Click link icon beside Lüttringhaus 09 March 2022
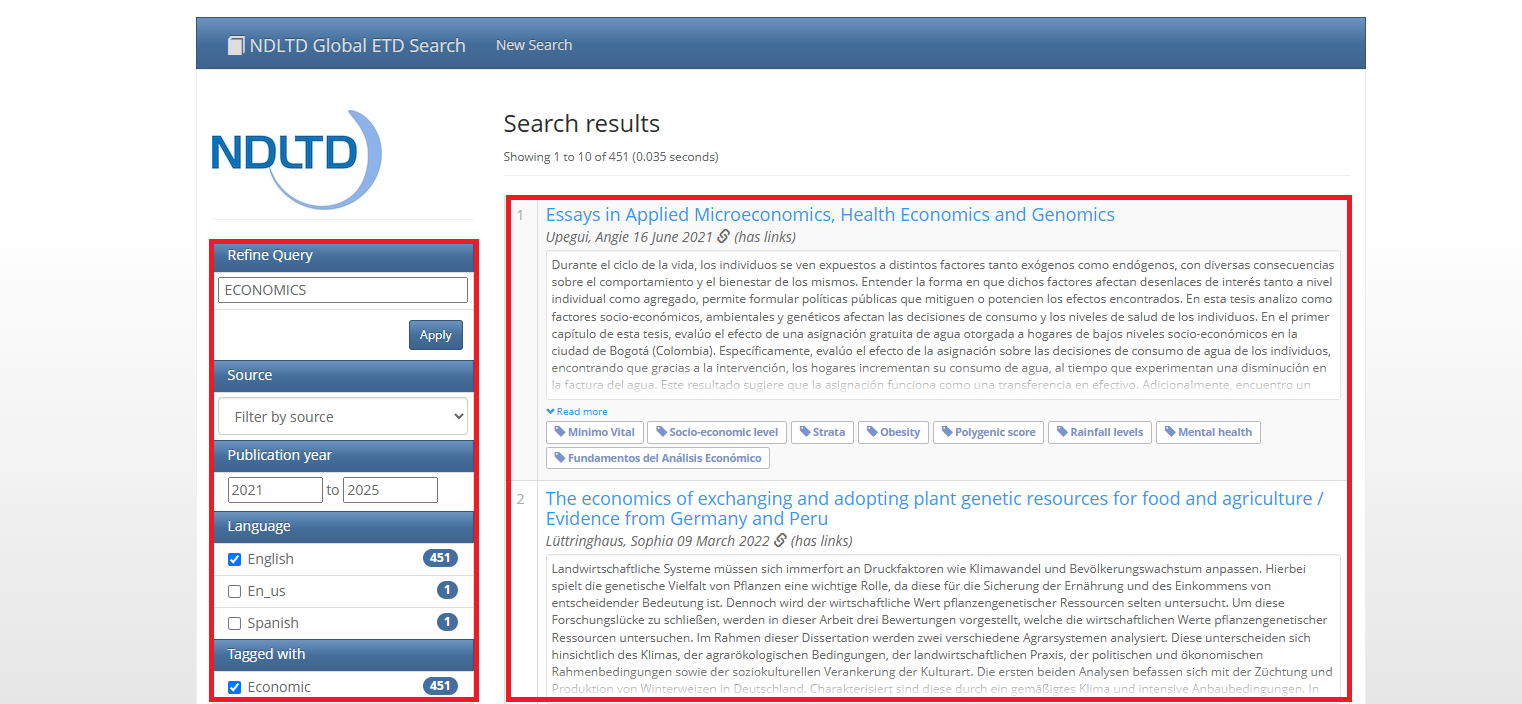The height and width of the screenshot is (704, 1522). pyautogui.click(x=780, y=541)
